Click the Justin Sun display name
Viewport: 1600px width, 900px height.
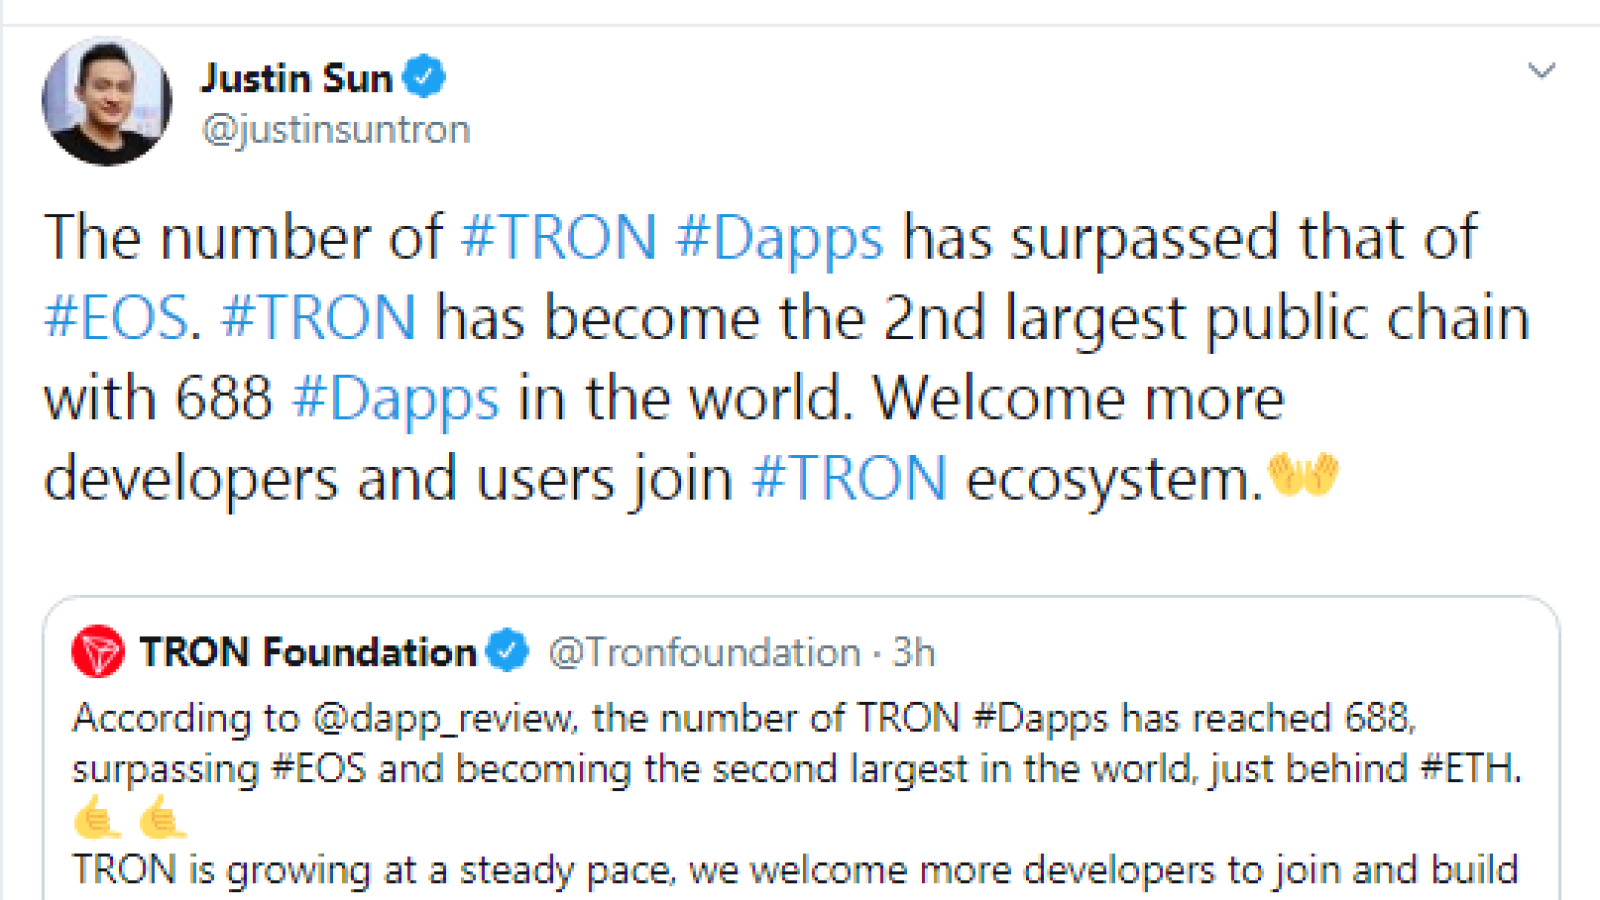coord(296,77)
